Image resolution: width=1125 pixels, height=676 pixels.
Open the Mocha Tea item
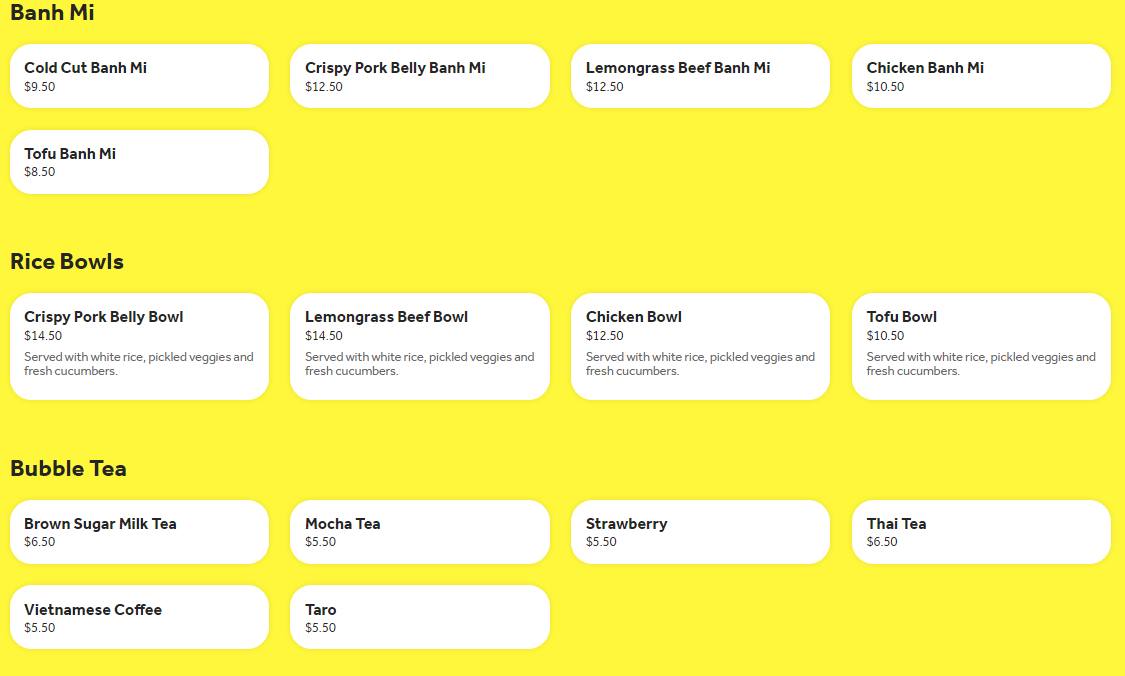click(419, 531)
